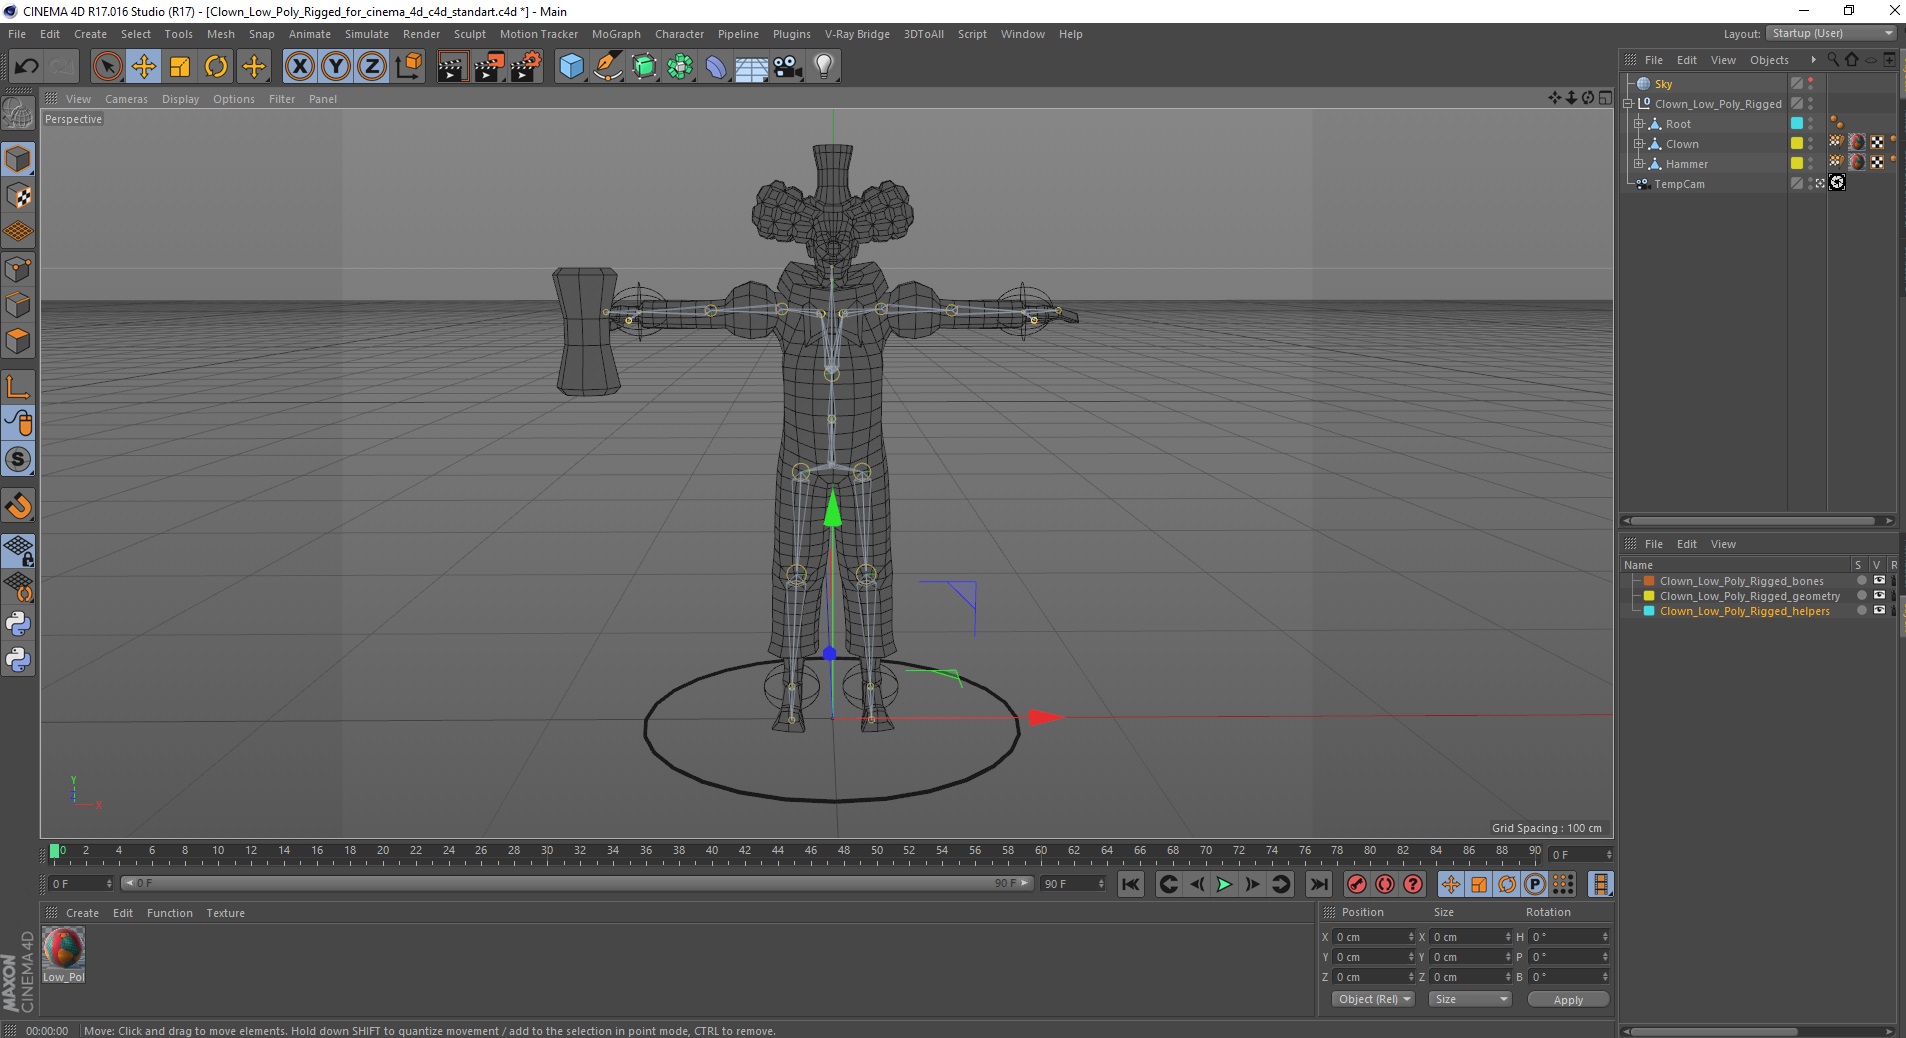Render the active view
Screen dimensions: 1906x1038
tap(452, 67)
